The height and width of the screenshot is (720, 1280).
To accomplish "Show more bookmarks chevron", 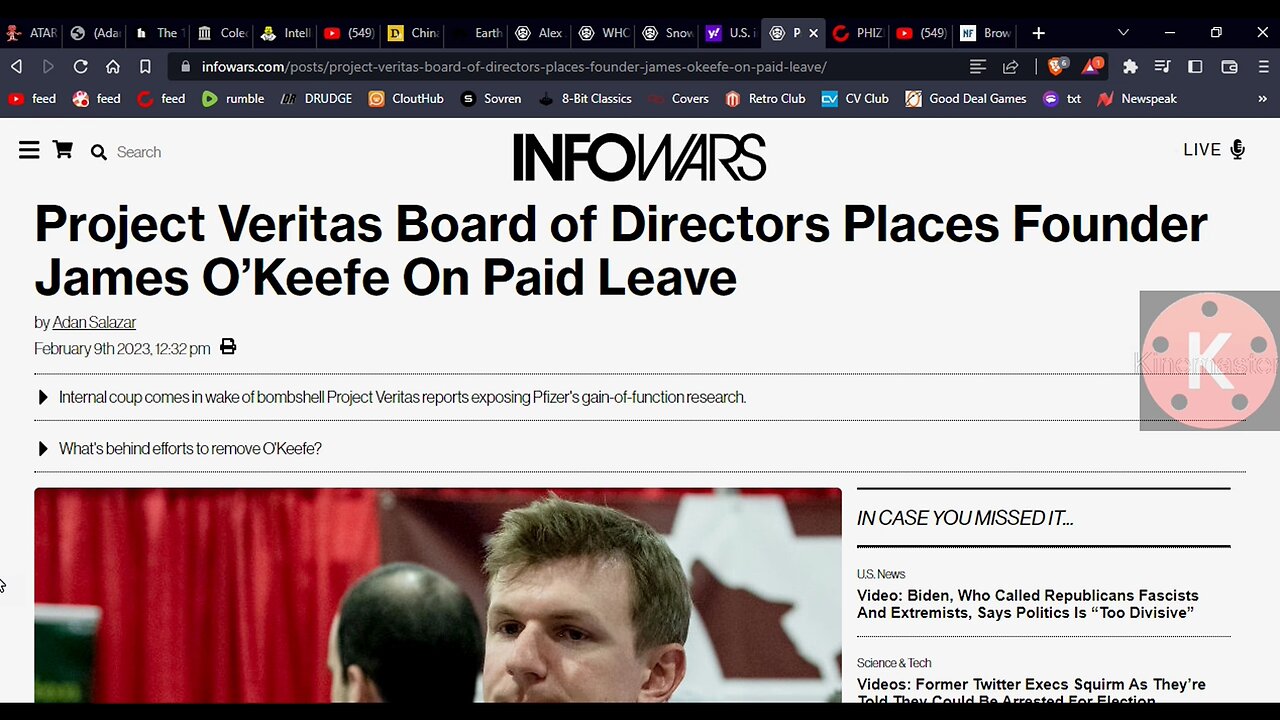I will [1262, 99].
